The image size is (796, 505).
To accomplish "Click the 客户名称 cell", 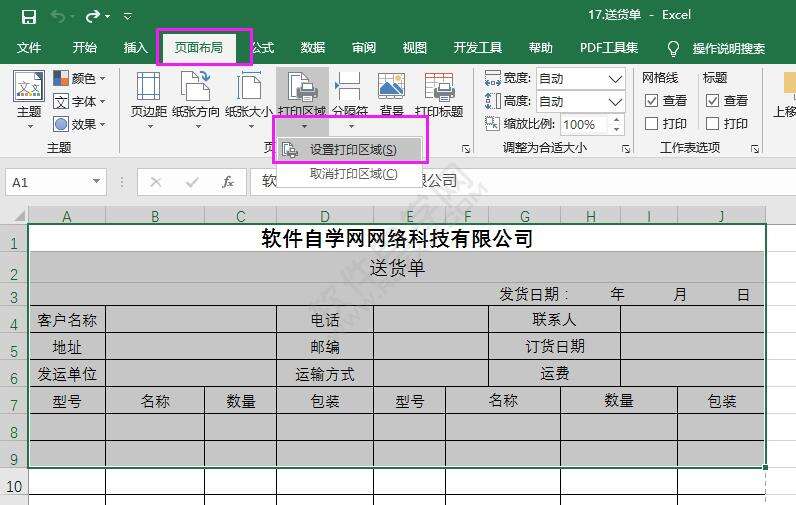I will pyautogui.click(x=67, y=320).
